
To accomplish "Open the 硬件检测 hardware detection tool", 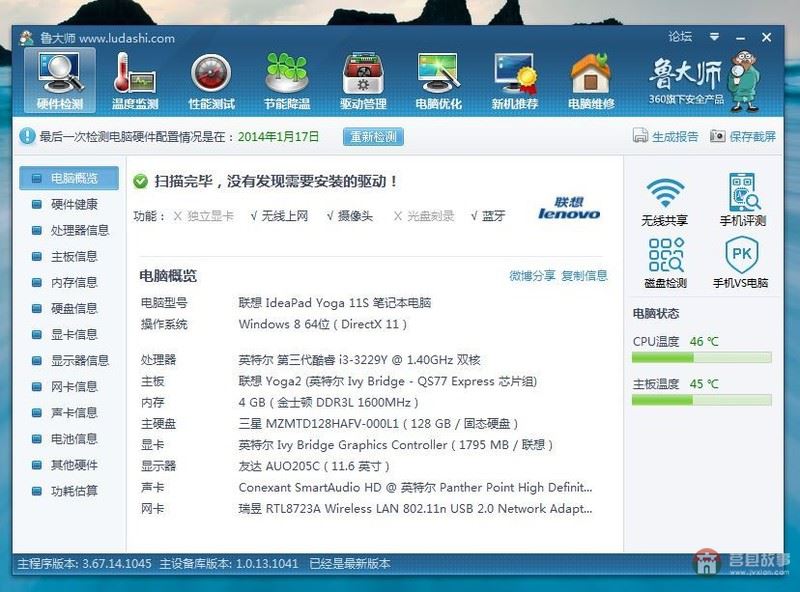I will [x=60, y=81].
